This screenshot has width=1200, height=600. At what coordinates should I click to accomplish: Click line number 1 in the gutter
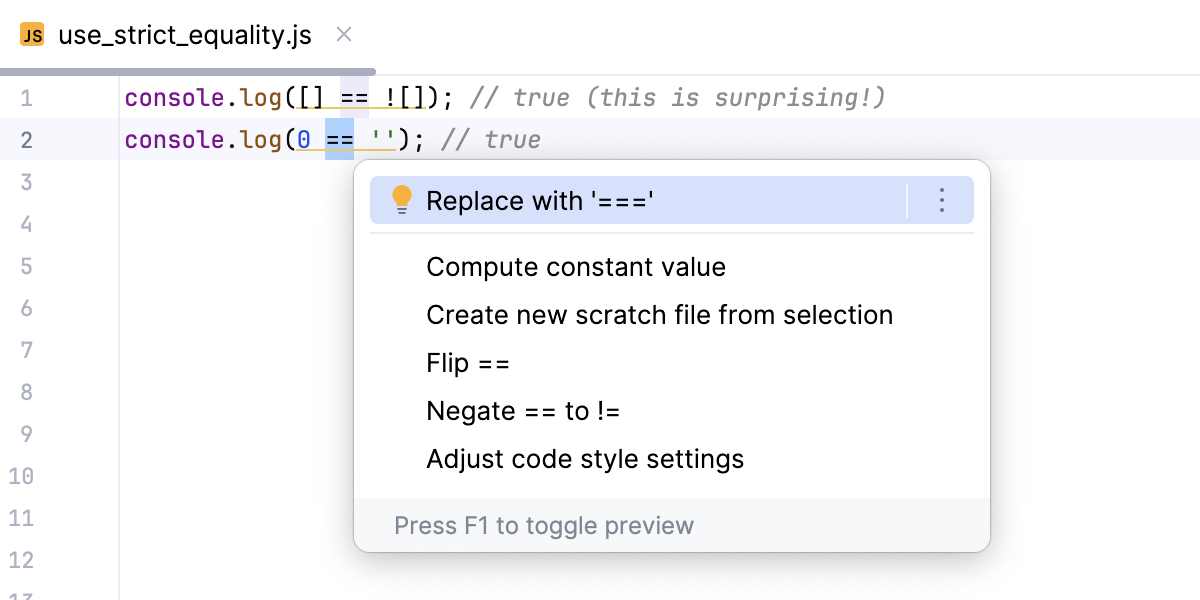click(x=26, y=98)
